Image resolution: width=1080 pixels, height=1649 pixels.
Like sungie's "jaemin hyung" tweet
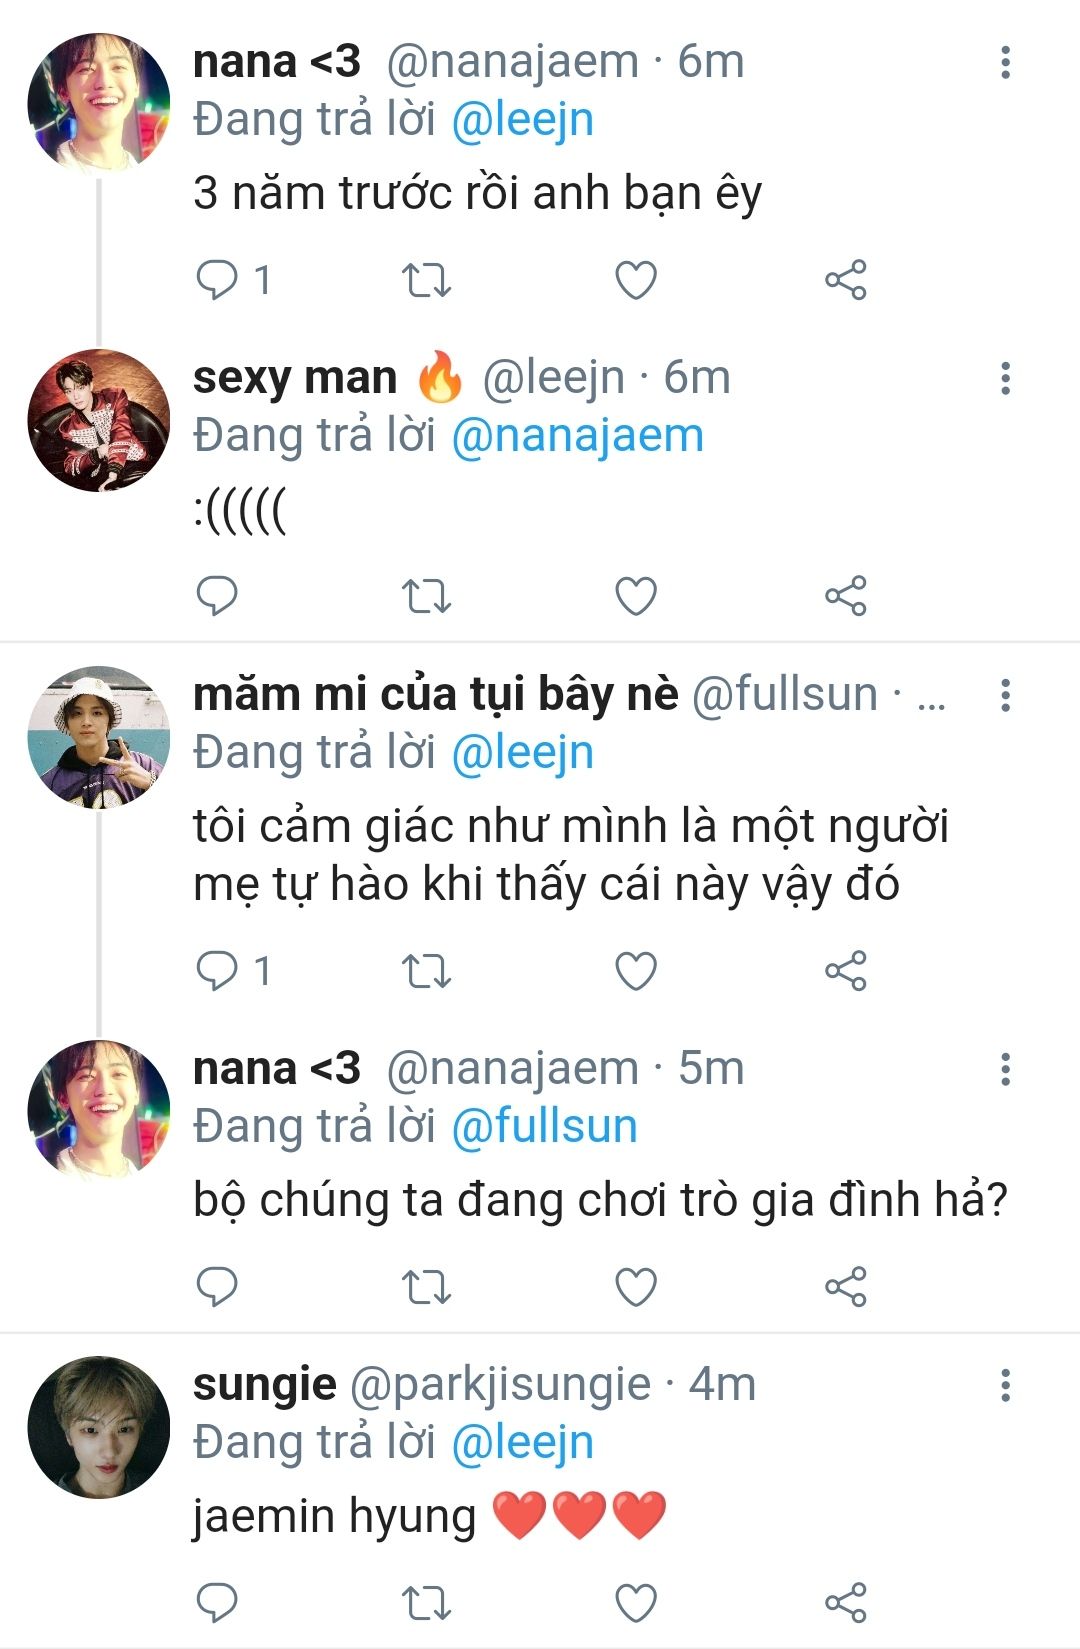[636, 1603]
